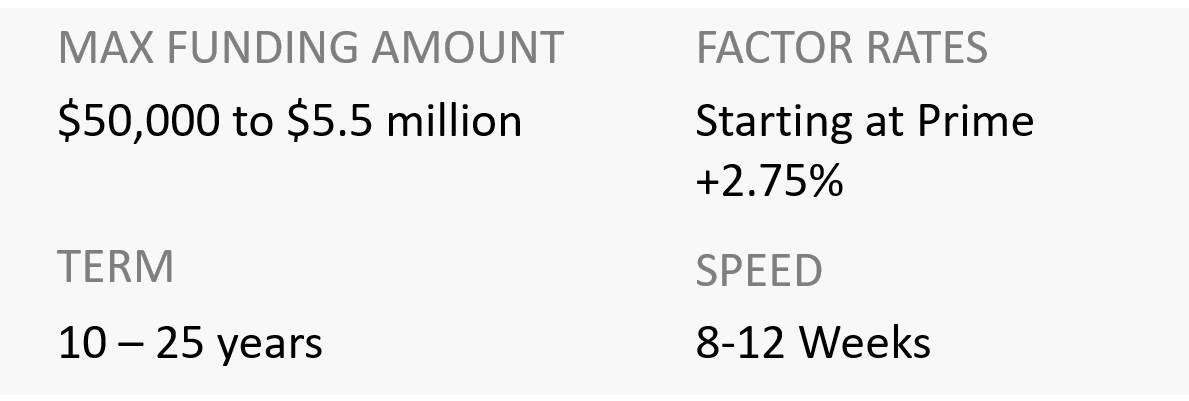
Task: Click the word "Weeks" under SPEED
Action: [866, 343]
